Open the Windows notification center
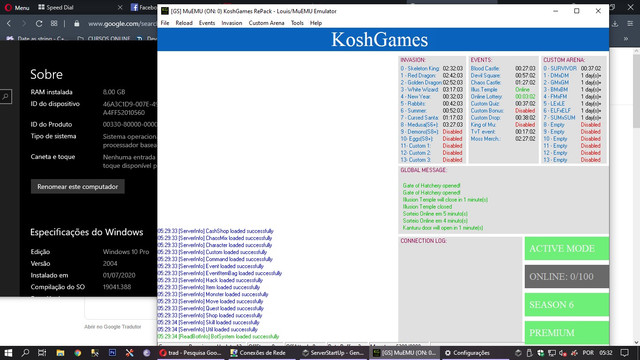 coord(624,353)
